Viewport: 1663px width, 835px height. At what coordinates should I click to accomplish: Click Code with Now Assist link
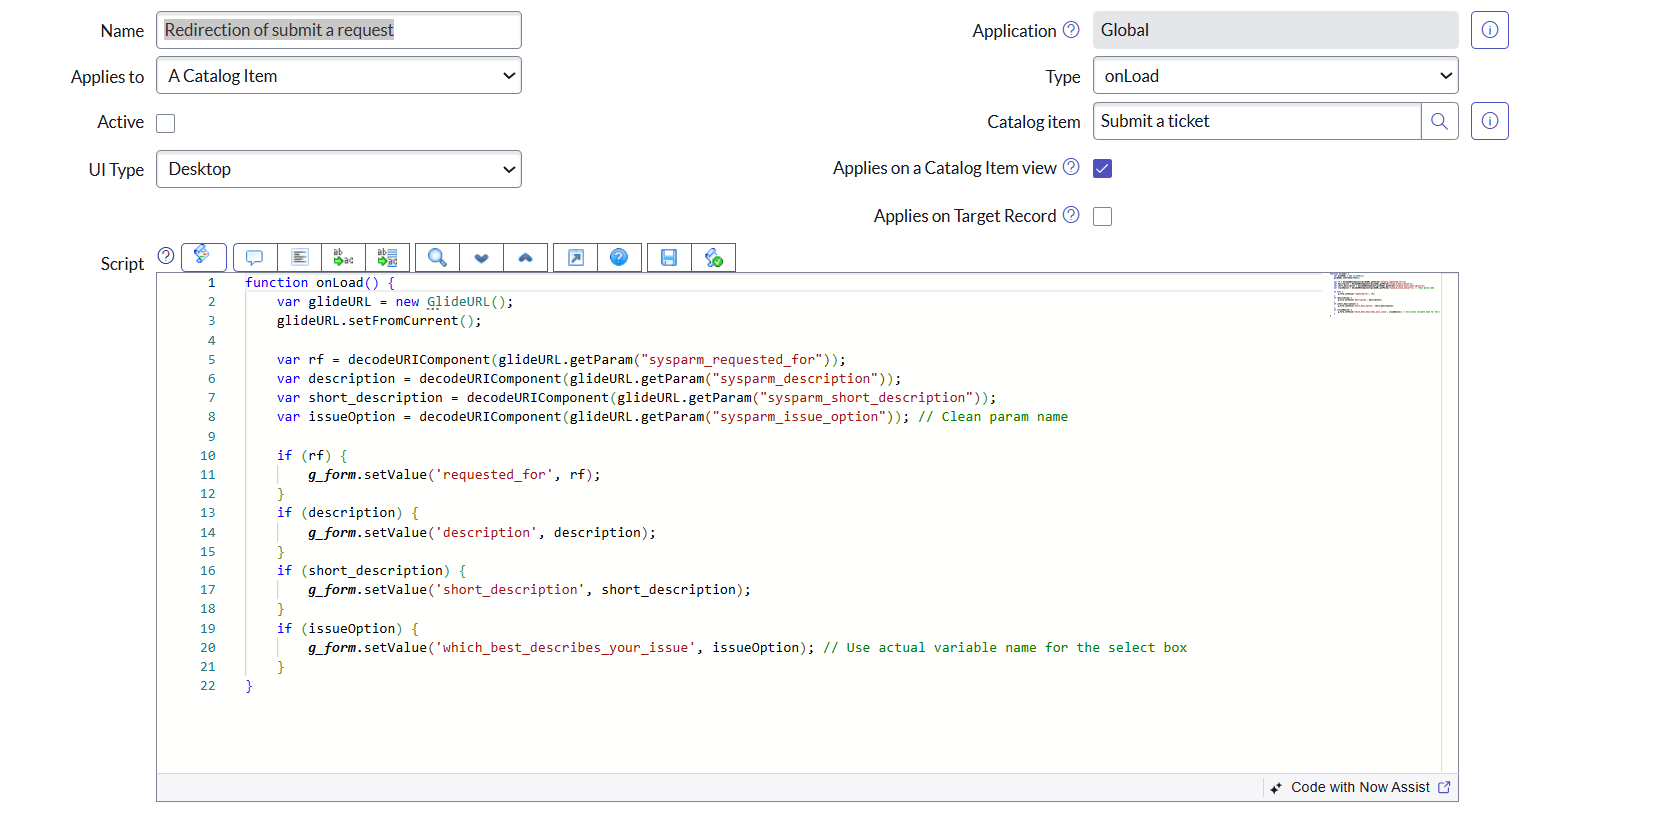(x=1361, y=788)
